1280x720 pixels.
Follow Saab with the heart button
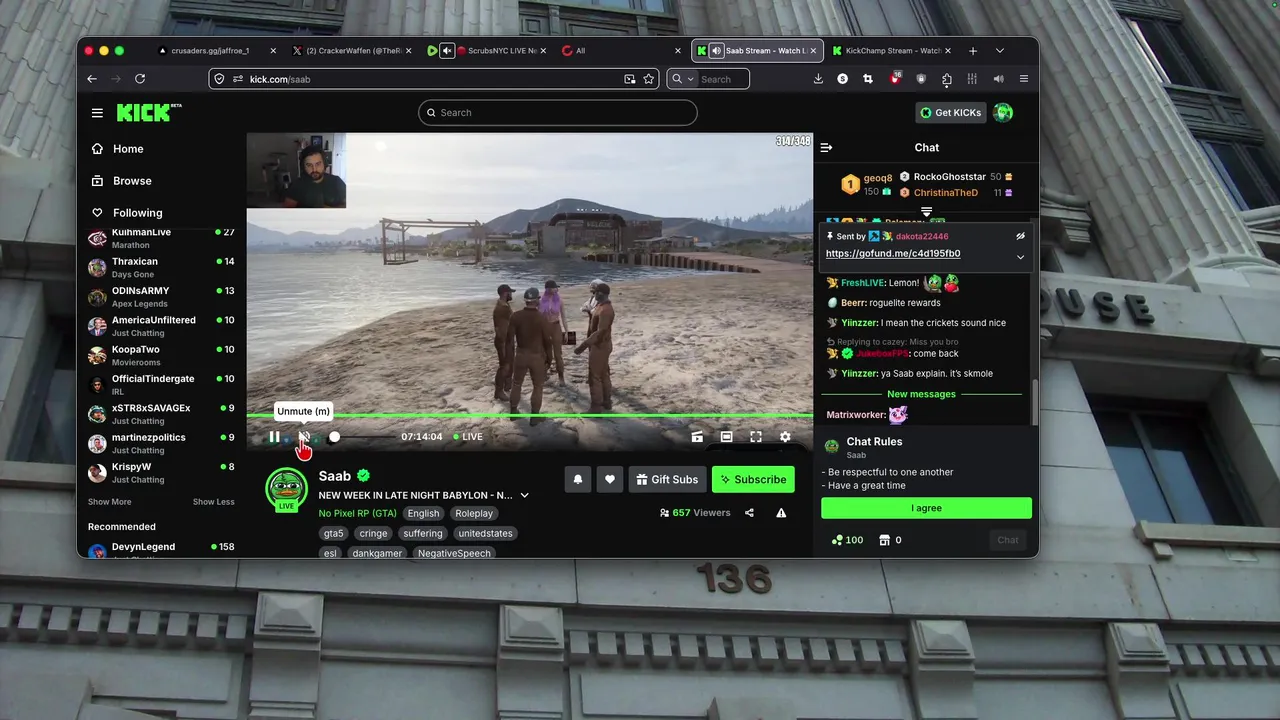click(610, 479)
